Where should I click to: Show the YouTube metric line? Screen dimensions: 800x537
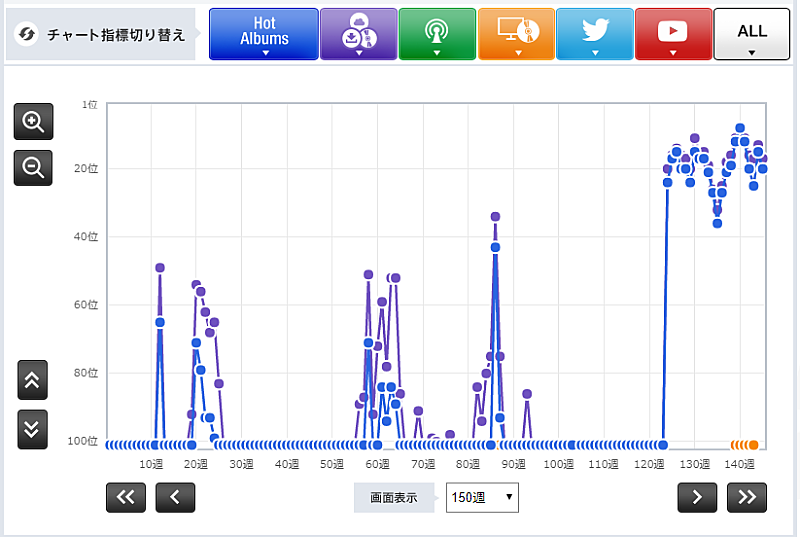(673, 34)
